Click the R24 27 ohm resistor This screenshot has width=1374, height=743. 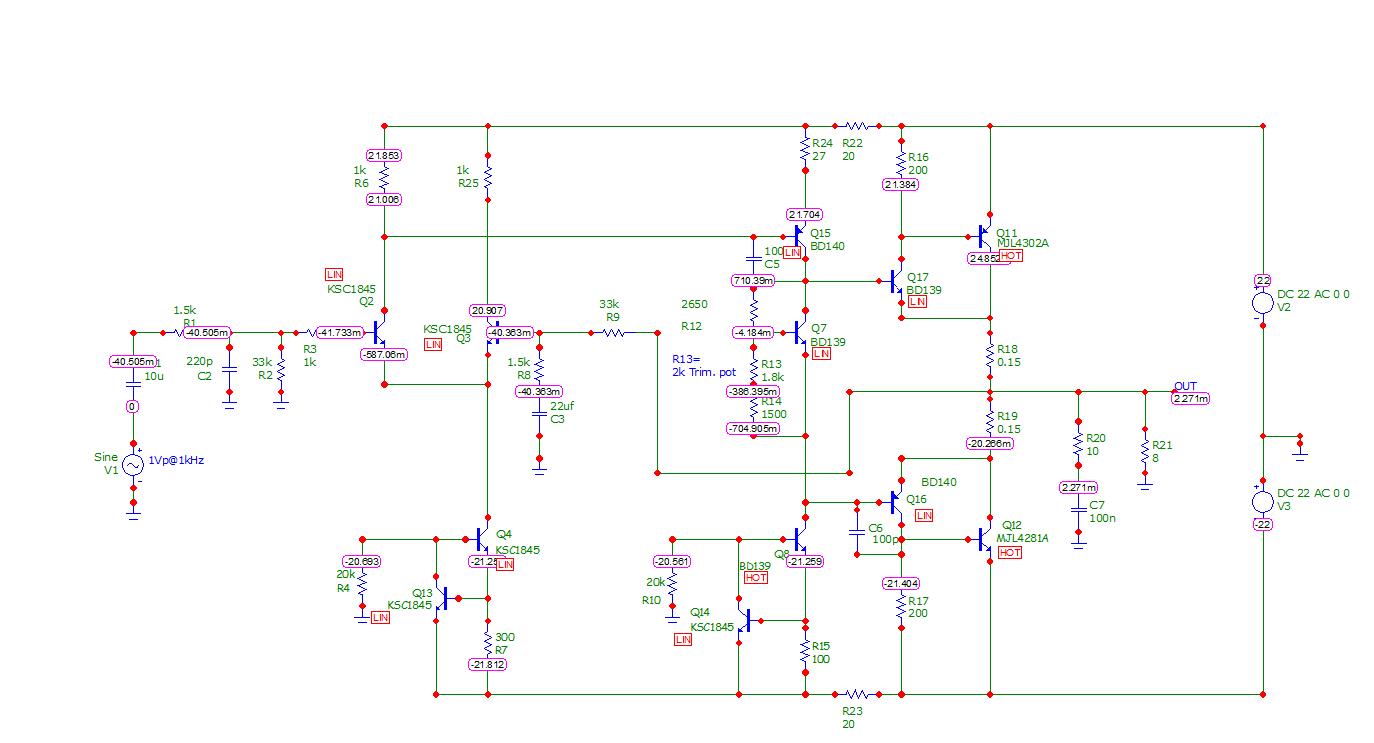(805, 150)
